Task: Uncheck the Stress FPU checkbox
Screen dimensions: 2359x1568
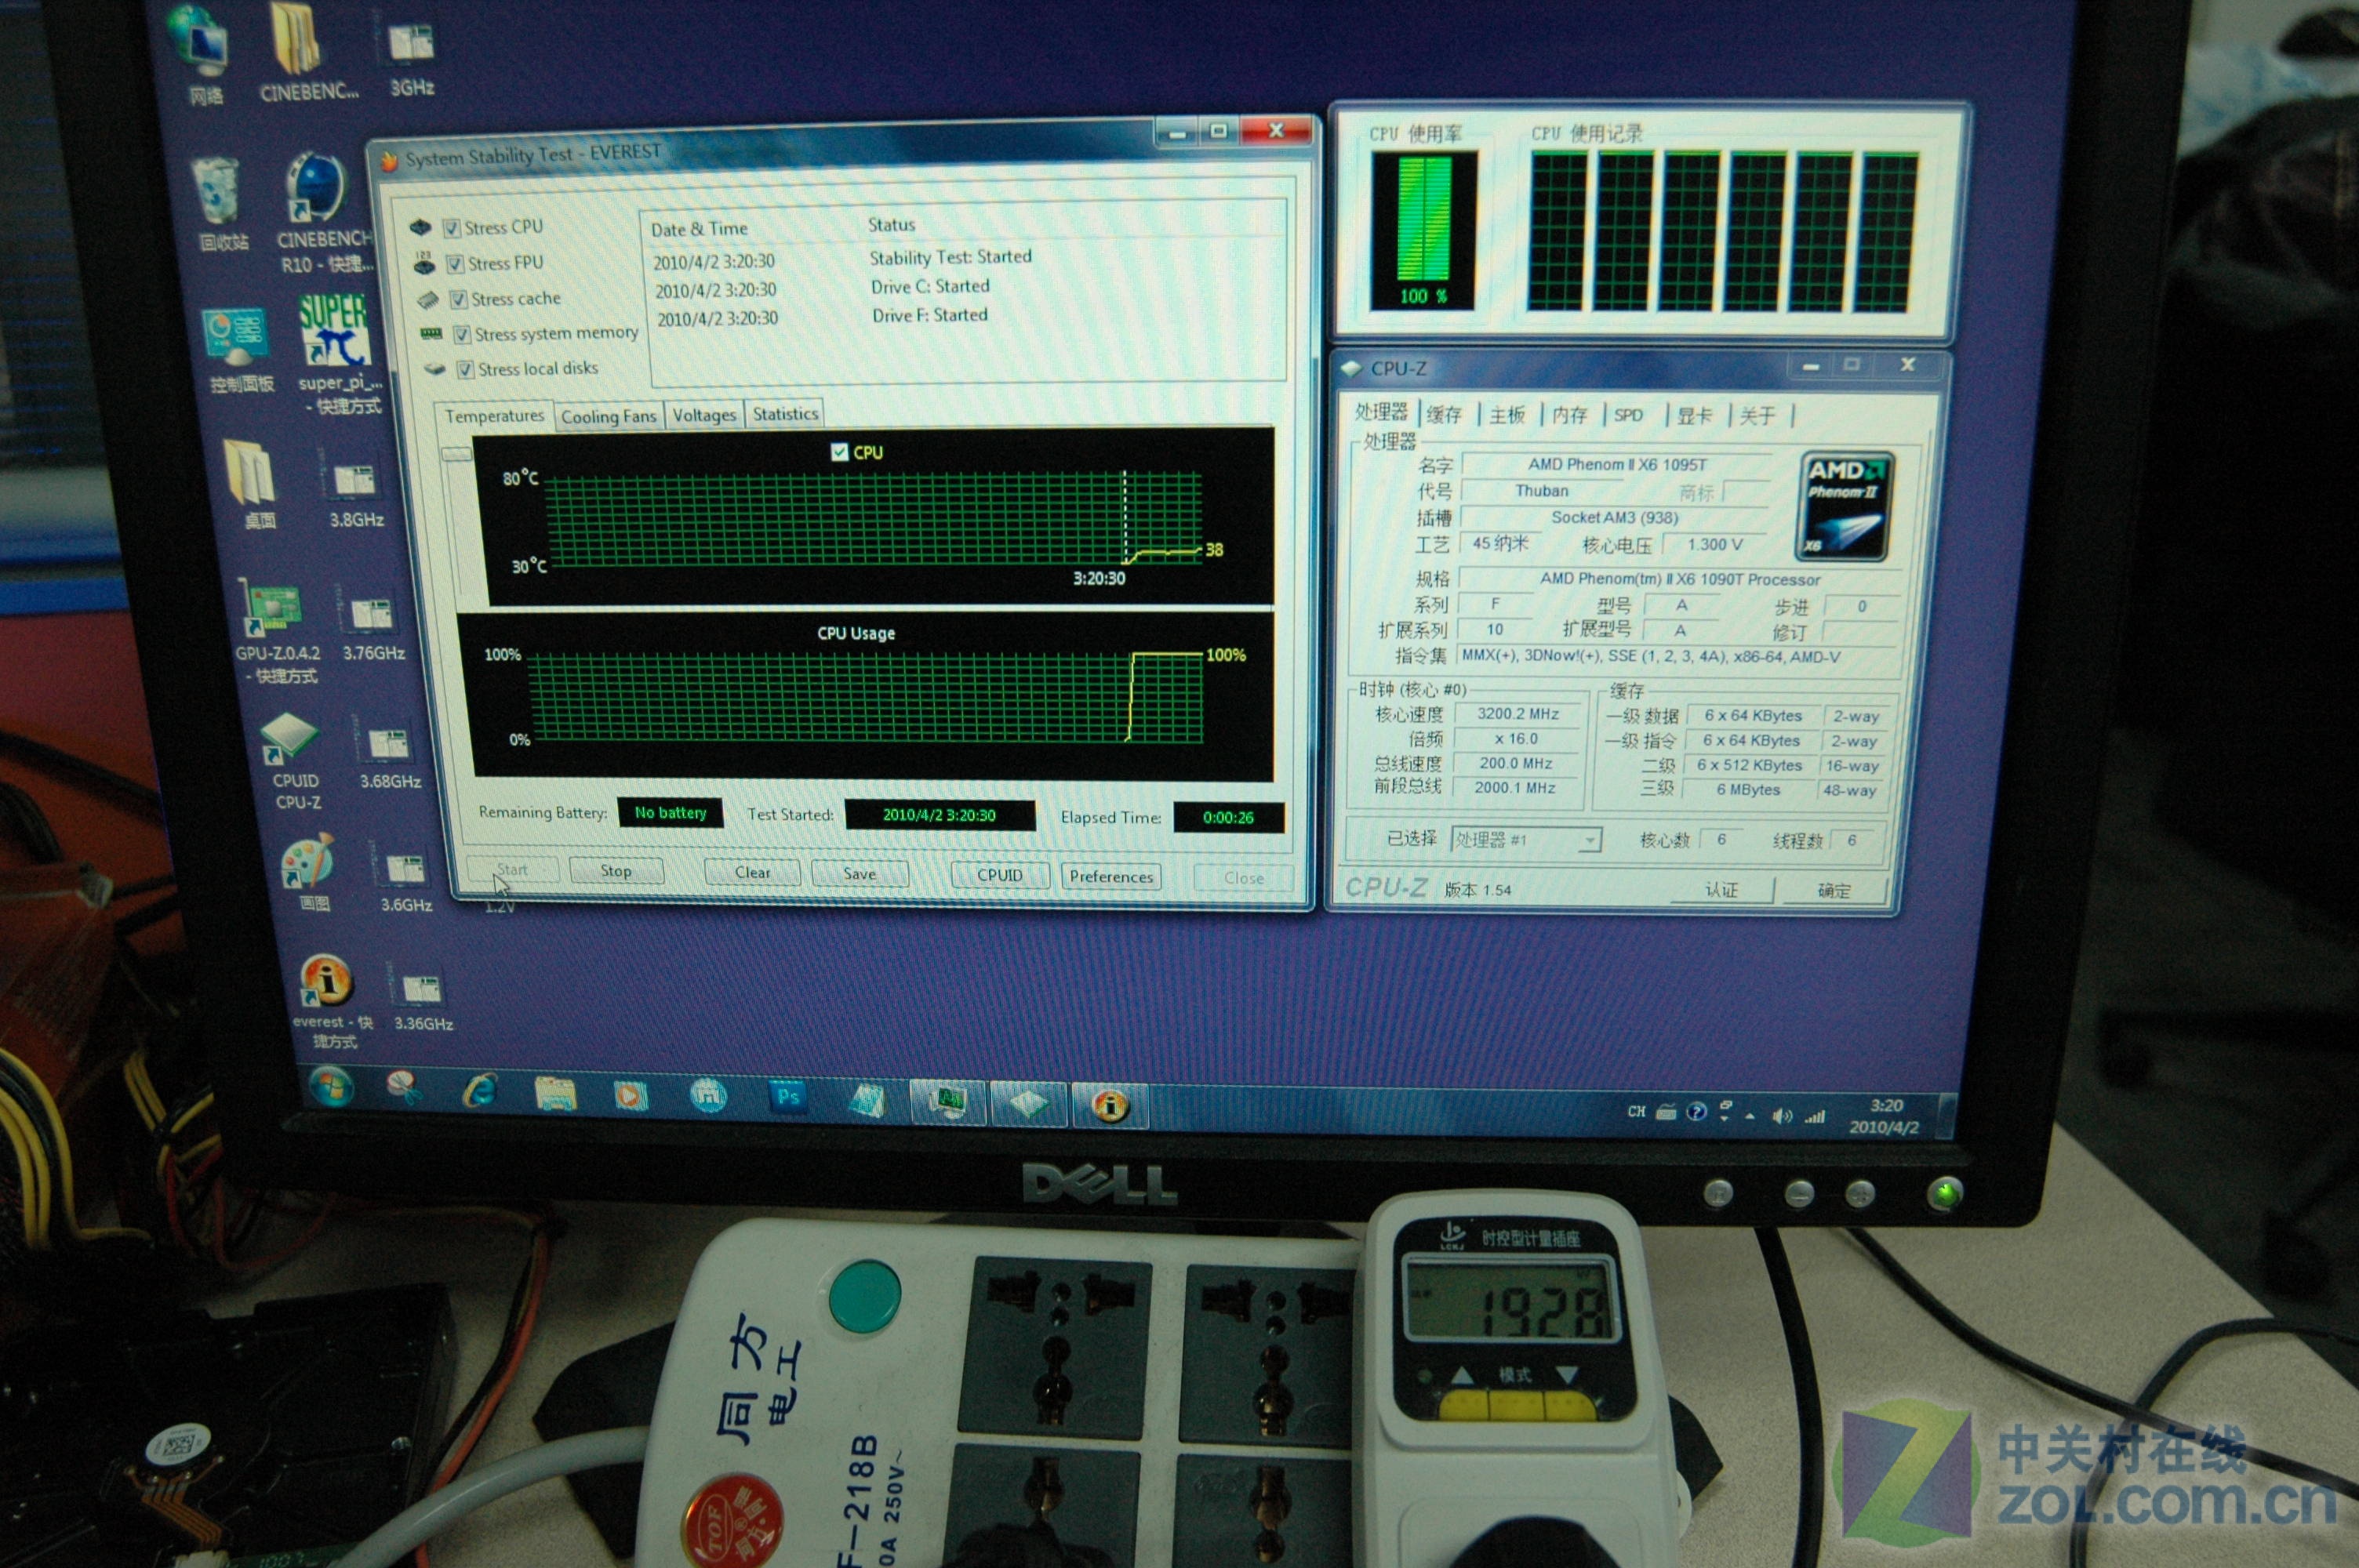Action: pyautogui.click(x=455, y=264)
